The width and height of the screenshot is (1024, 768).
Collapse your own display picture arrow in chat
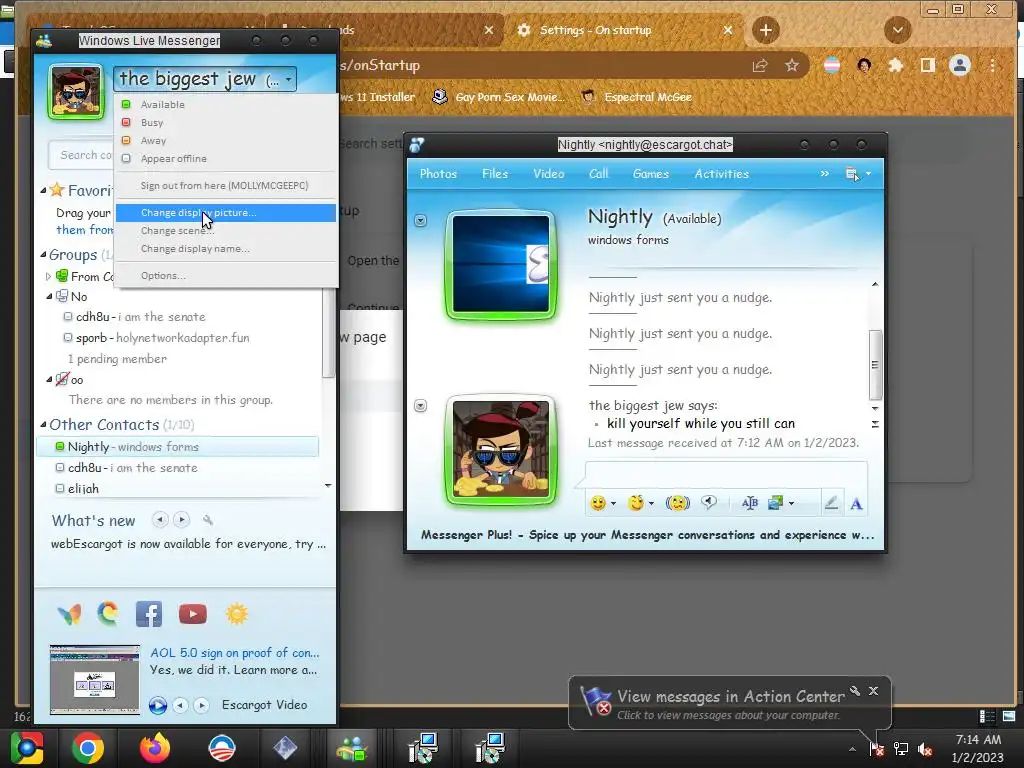coord(421,406)
